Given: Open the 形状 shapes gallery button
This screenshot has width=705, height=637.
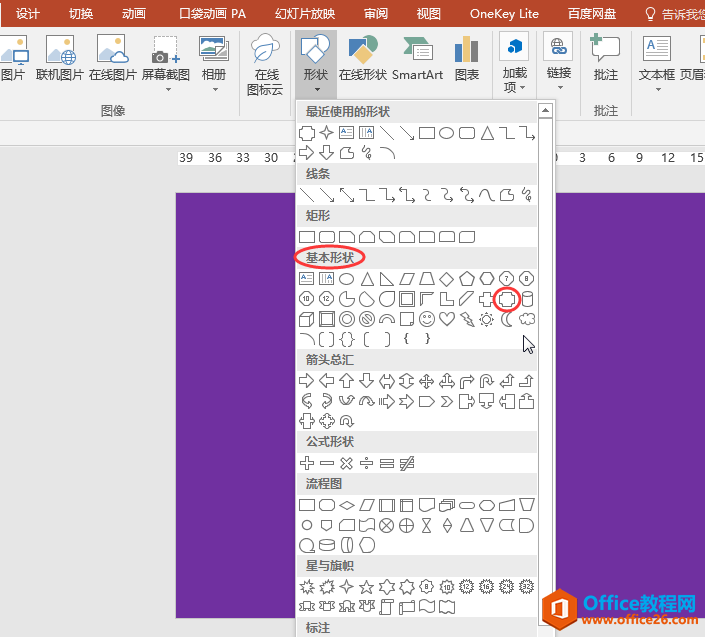Looking at the screenshot, I should pyautogui.click(x=316, y=63).
